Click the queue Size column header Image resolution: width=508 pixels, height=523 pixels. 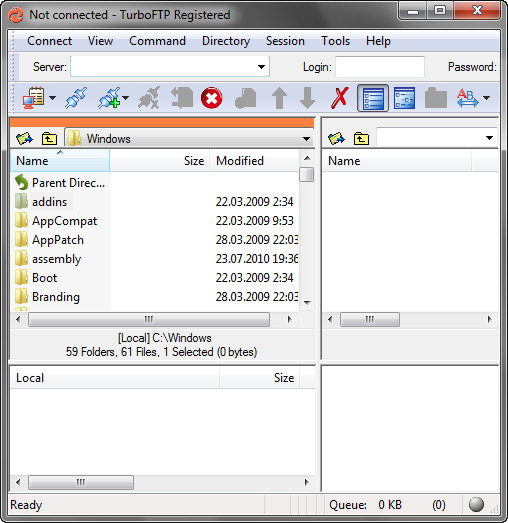[x=260, y=378]
